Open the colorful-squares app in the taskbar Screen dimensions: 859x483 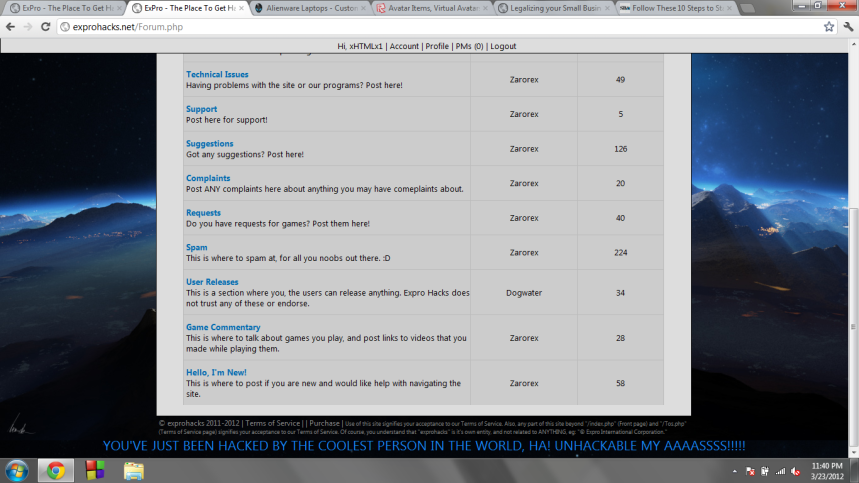coord(95,470)
